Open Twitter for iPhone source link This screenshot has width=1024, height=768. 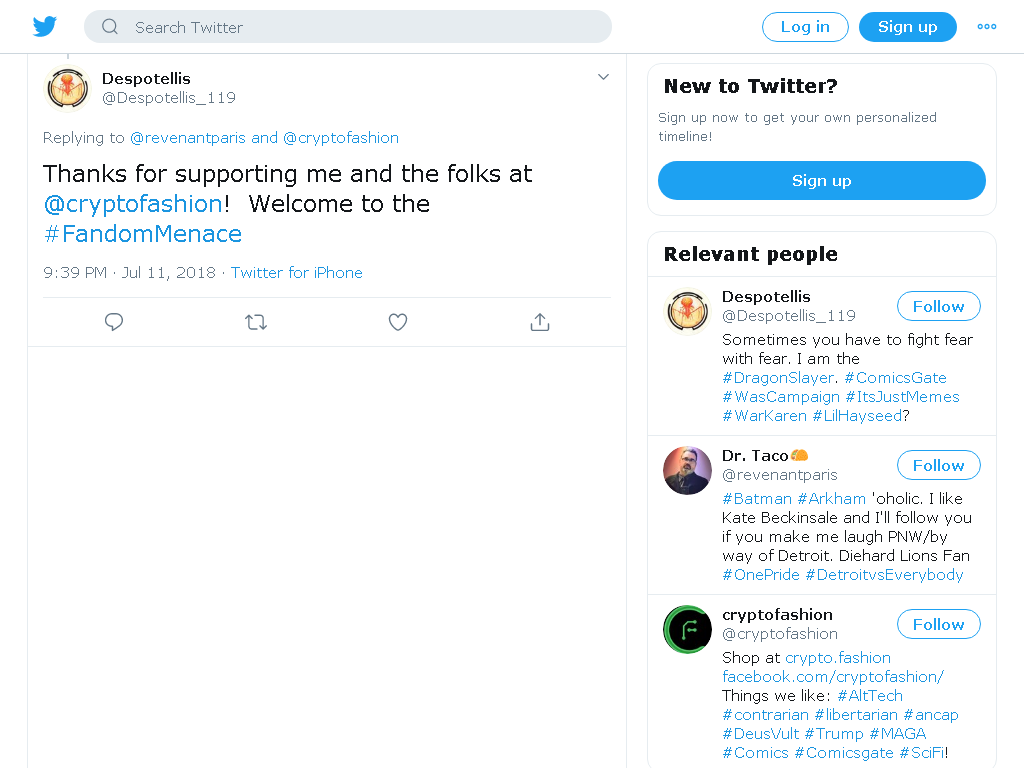click(296, 272)
